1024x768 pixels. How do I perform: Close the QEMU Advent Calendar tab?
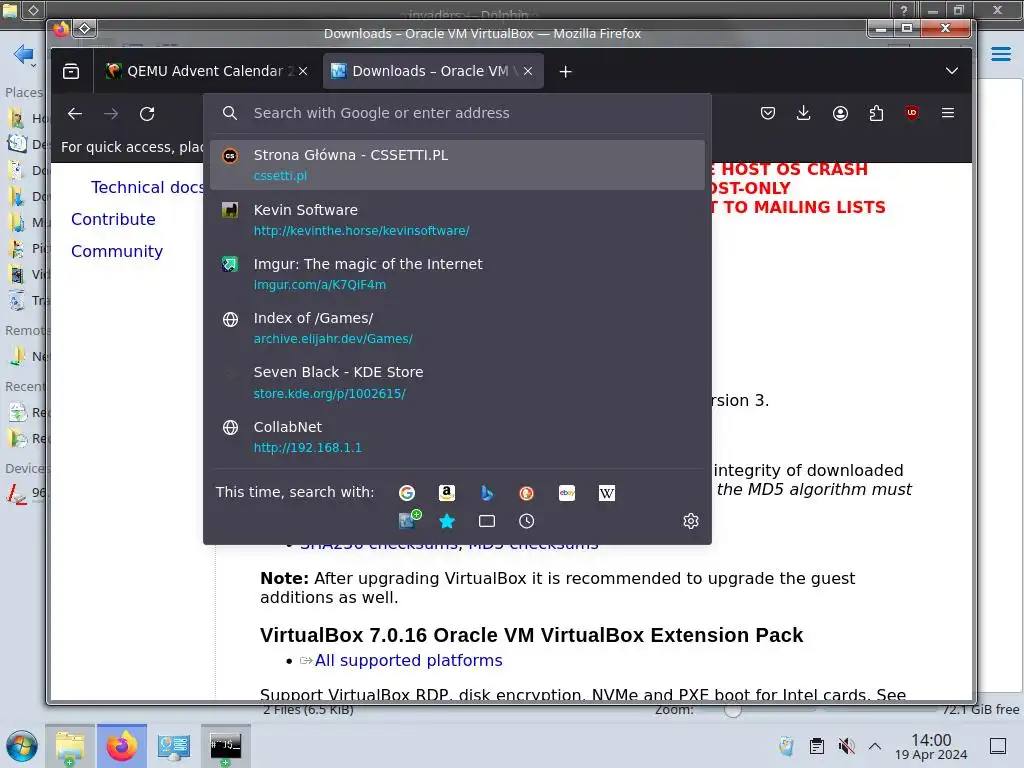coord(303,71)
